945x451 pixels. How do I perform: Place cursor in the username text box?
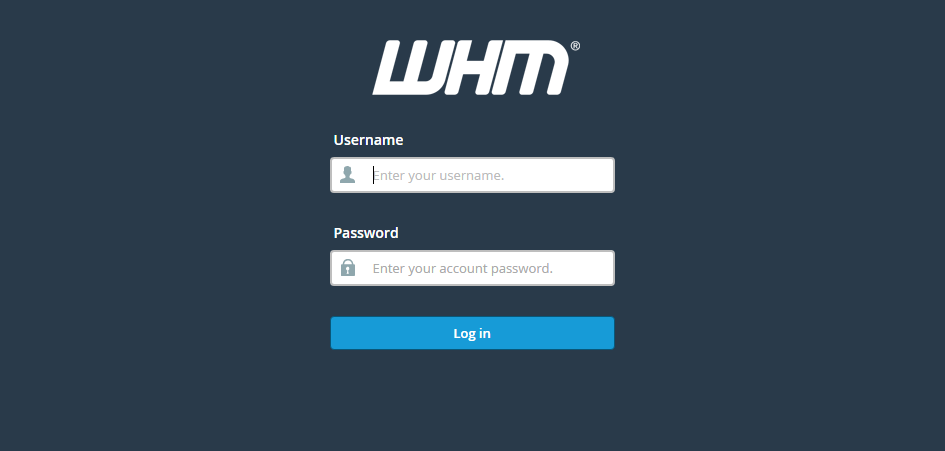[472, 175]
